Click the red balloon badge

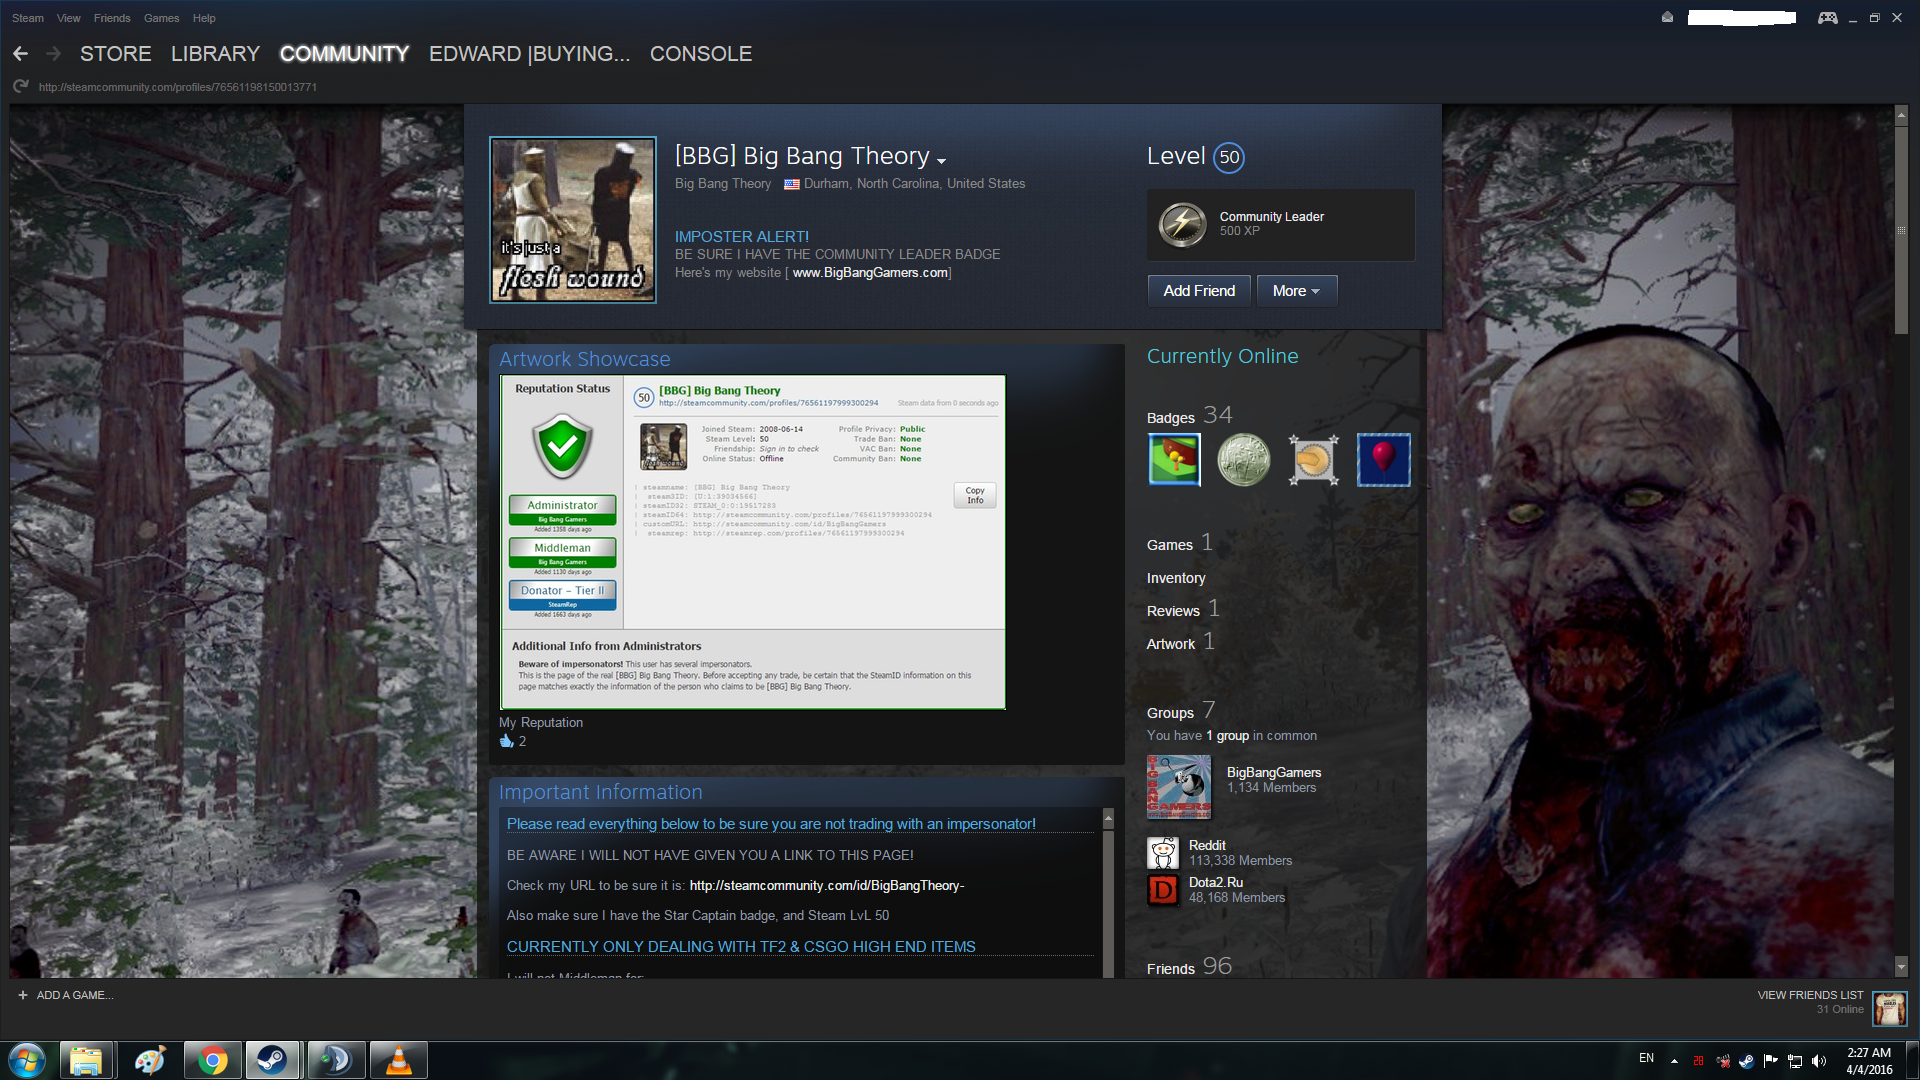coord(1383,460)
